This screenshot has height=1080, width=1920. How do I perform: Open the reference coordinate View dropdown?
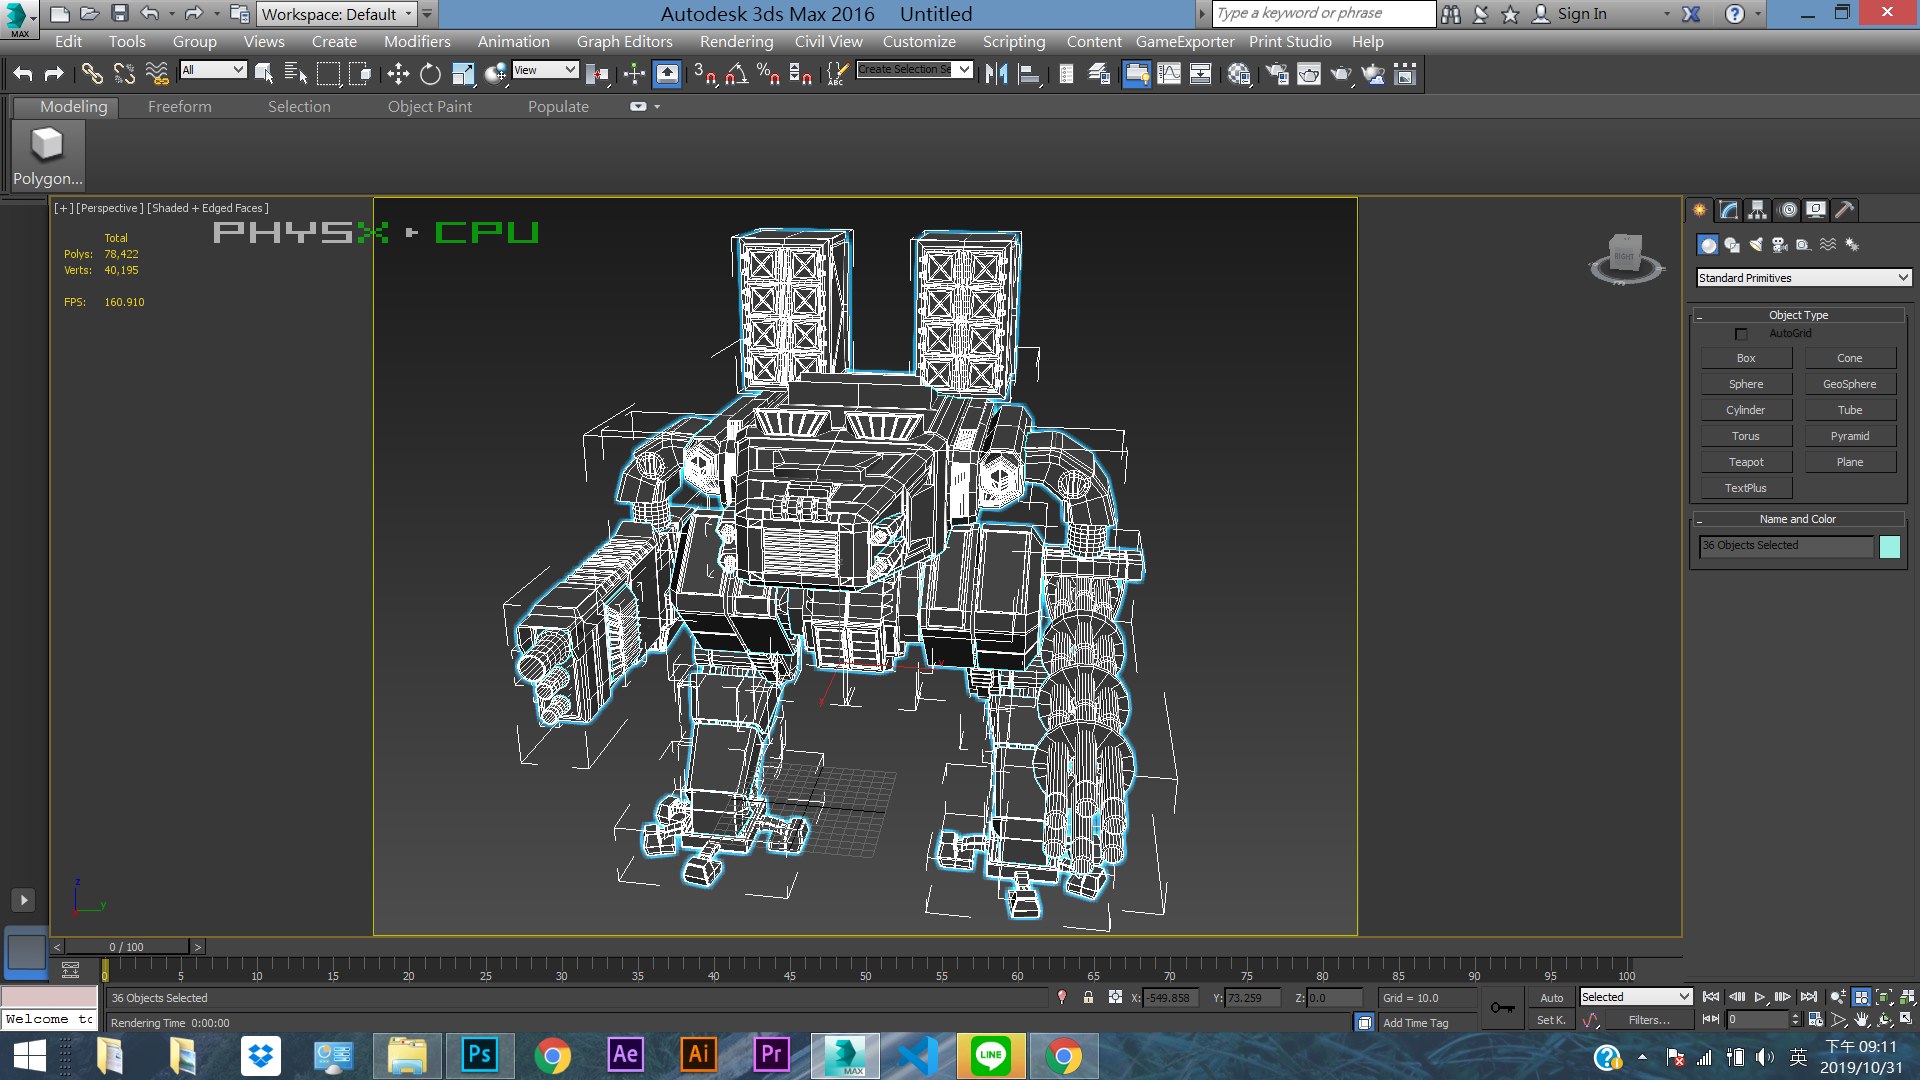tap(545, 69)
